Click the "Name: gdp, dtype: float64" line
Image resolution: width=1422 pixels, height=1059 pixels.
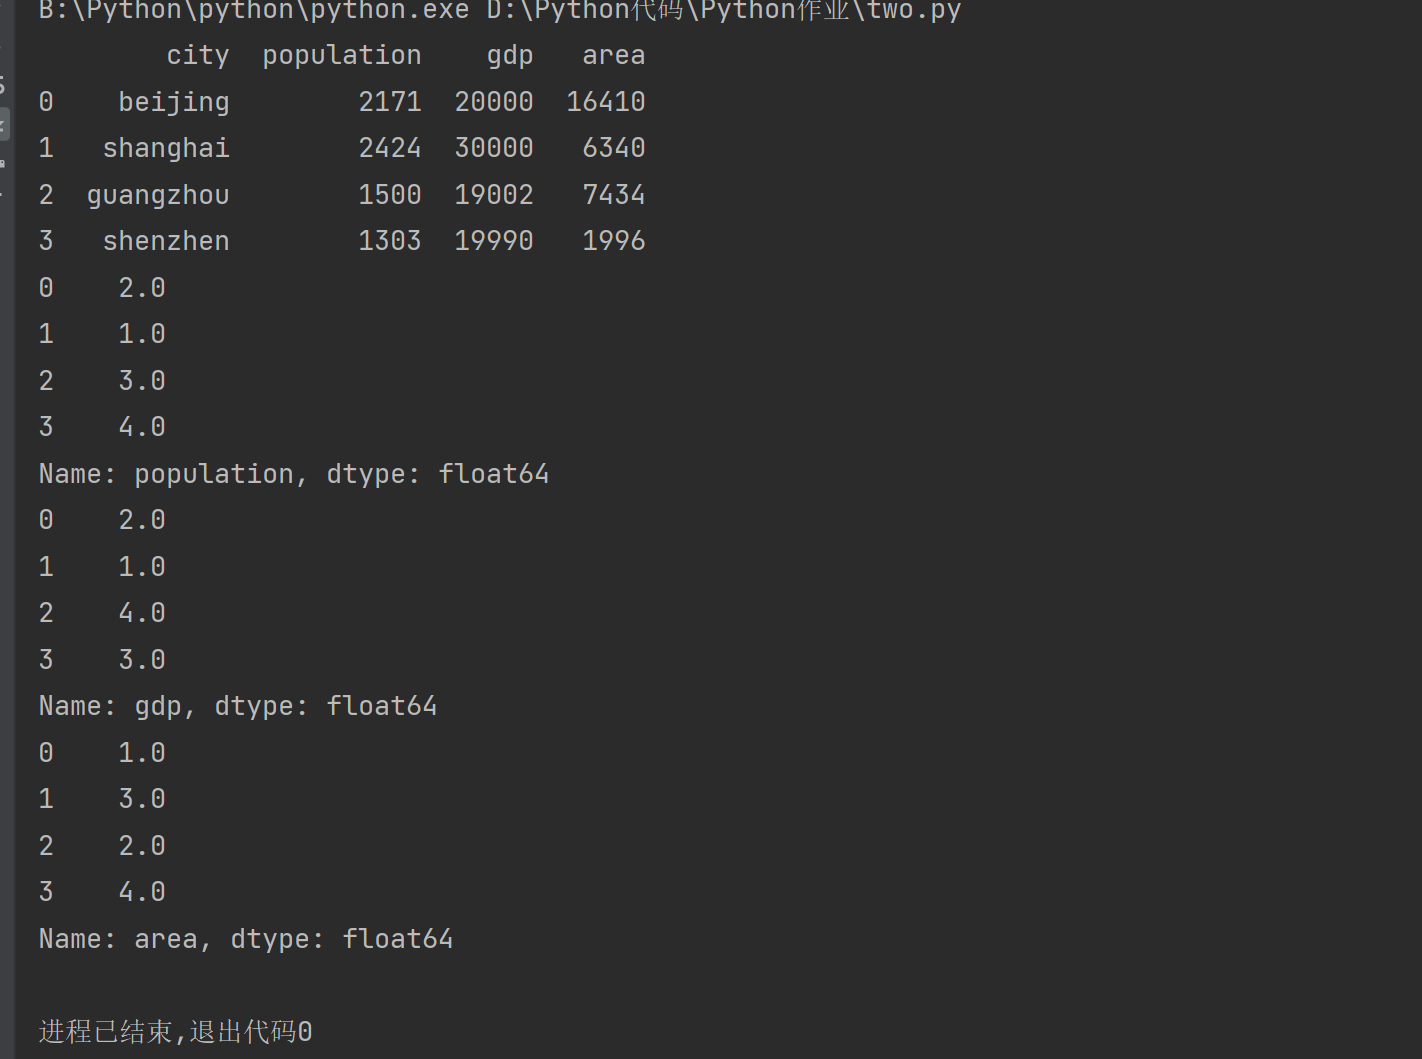click(x=237, y=706)
